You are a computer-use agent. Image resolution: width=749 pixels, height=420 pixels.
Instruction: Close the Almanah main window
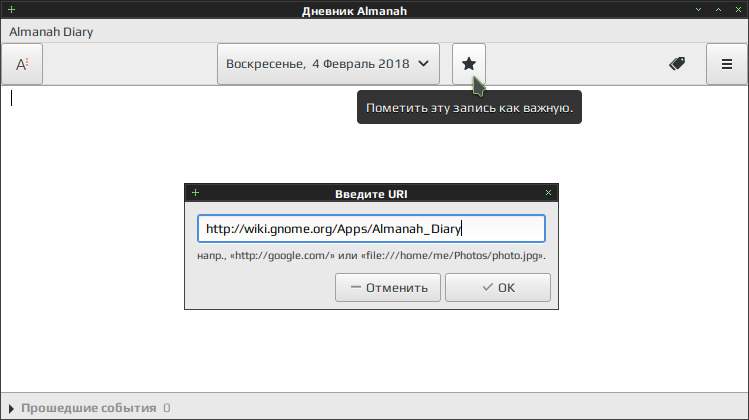[738, 10]
